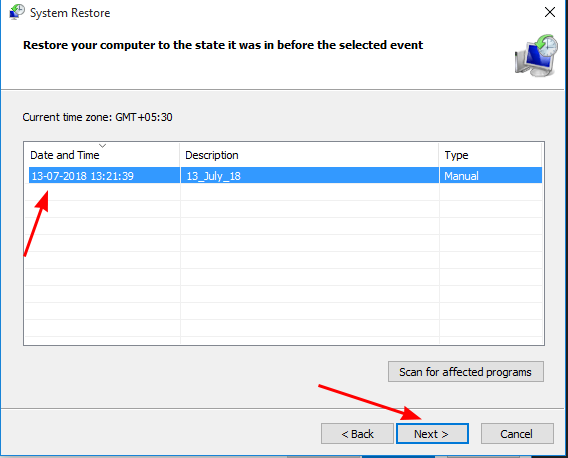This screenshot has height=458, width=568.
Task: Click the System Restore title bar icon
Action: pyautogui.click(x=17, y=12)
